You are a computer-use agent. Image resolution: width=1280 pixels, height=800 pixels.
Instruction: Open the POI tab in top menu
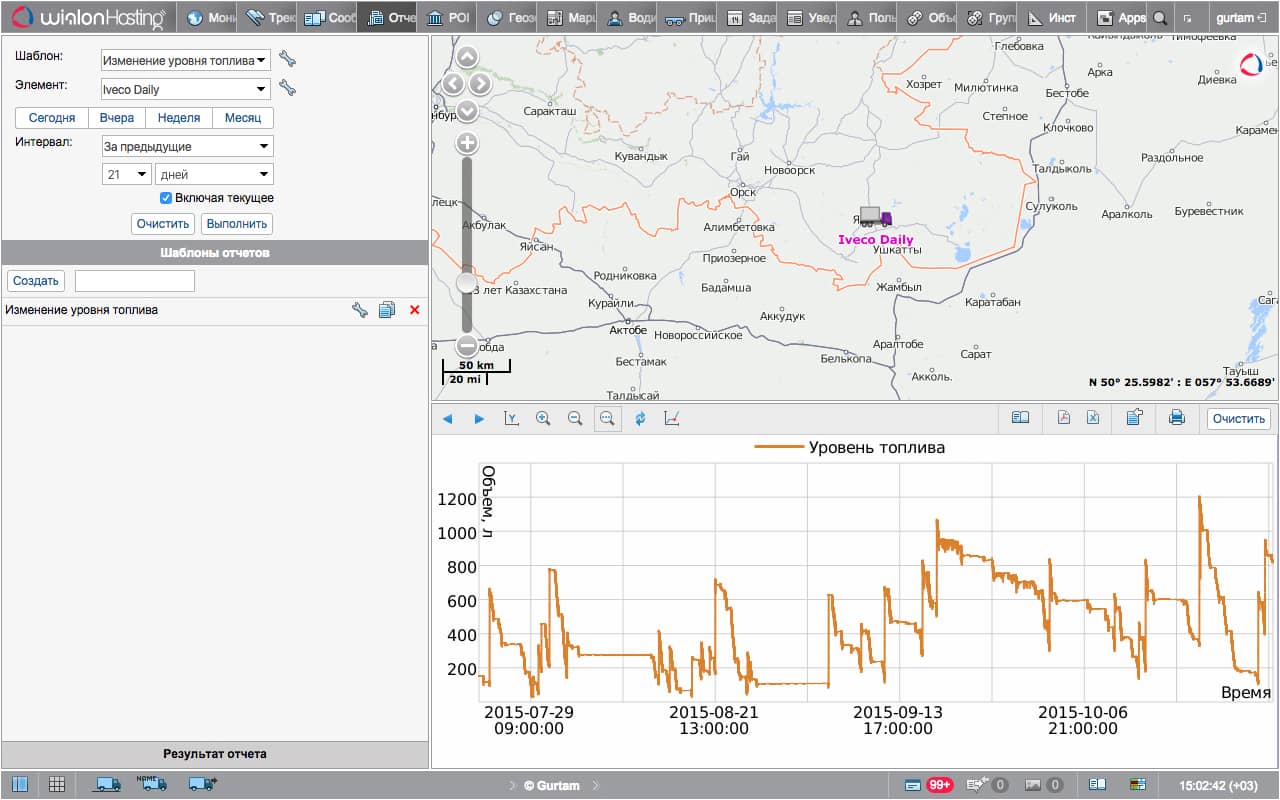(448, 18)
